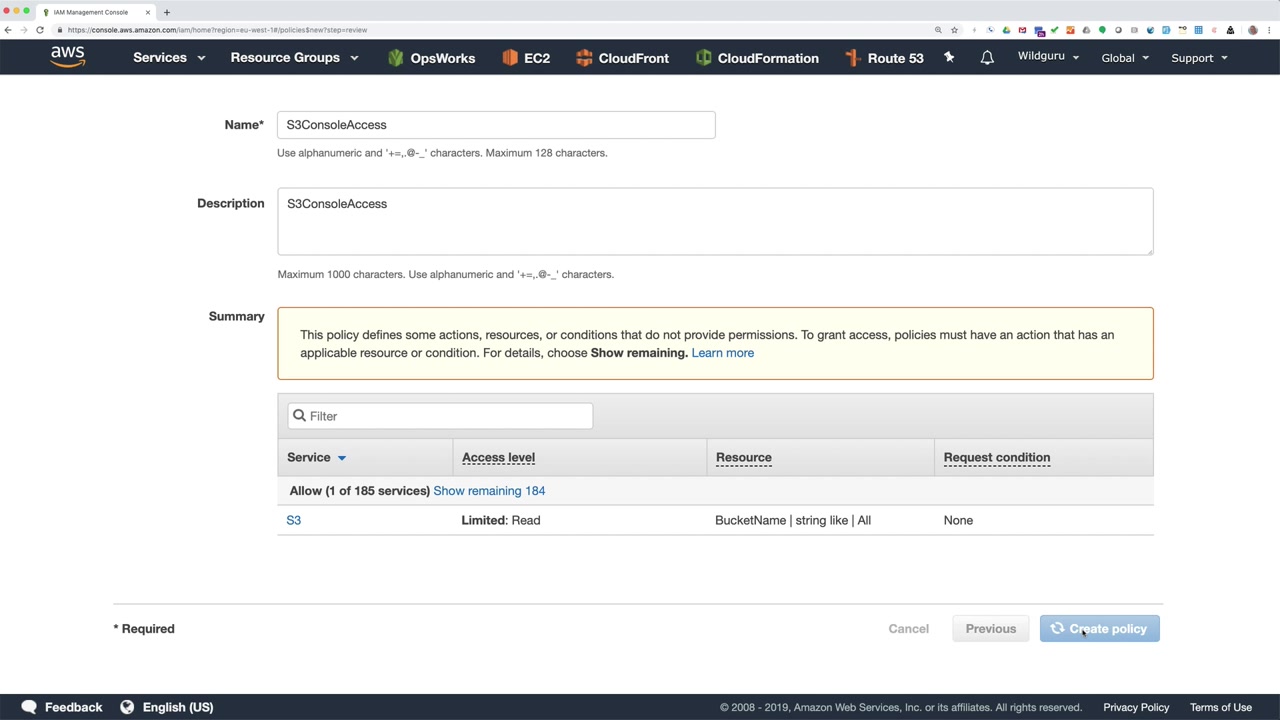The width and height of the screenshot is (1280, 720).
Task: Click the Show remaining 184 link
Action: coord(489,491)
